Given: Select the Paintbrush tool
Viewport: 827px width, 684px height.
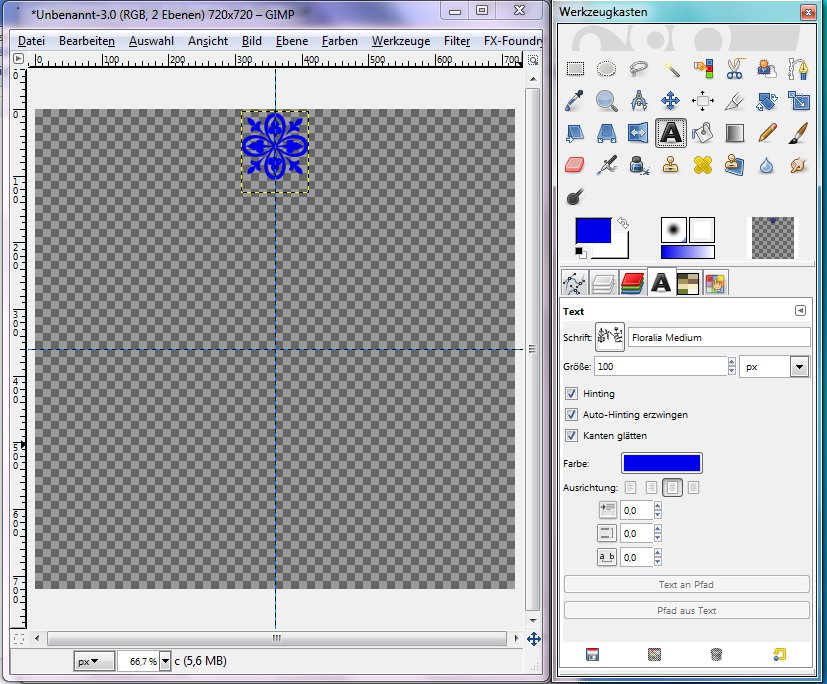Looking at the screenshot, I should [x=799, y=133].
